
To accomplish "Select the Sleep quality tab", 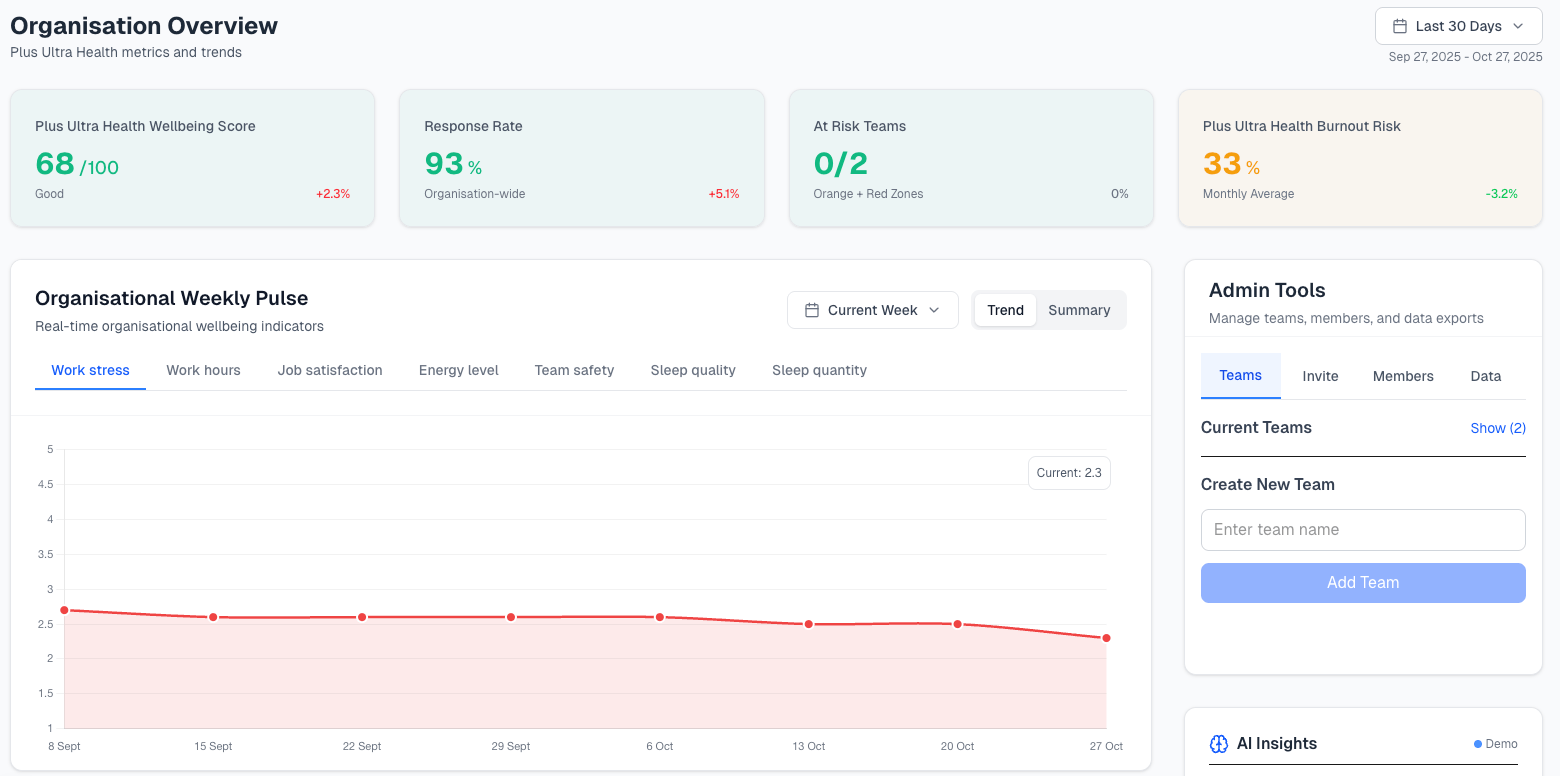I will point(693,370).
